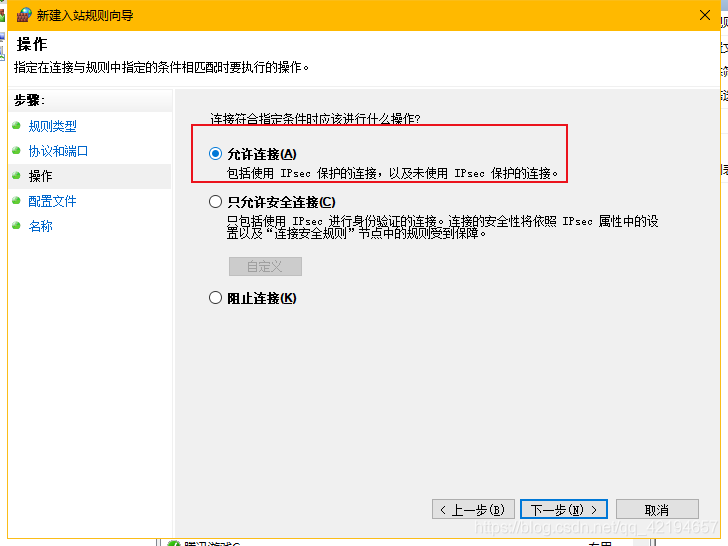This screenshot has height=546, width=728.
Task: Click the question text 连接符合指定条件时应该进行什么操作
Action: tap(315, 119)
